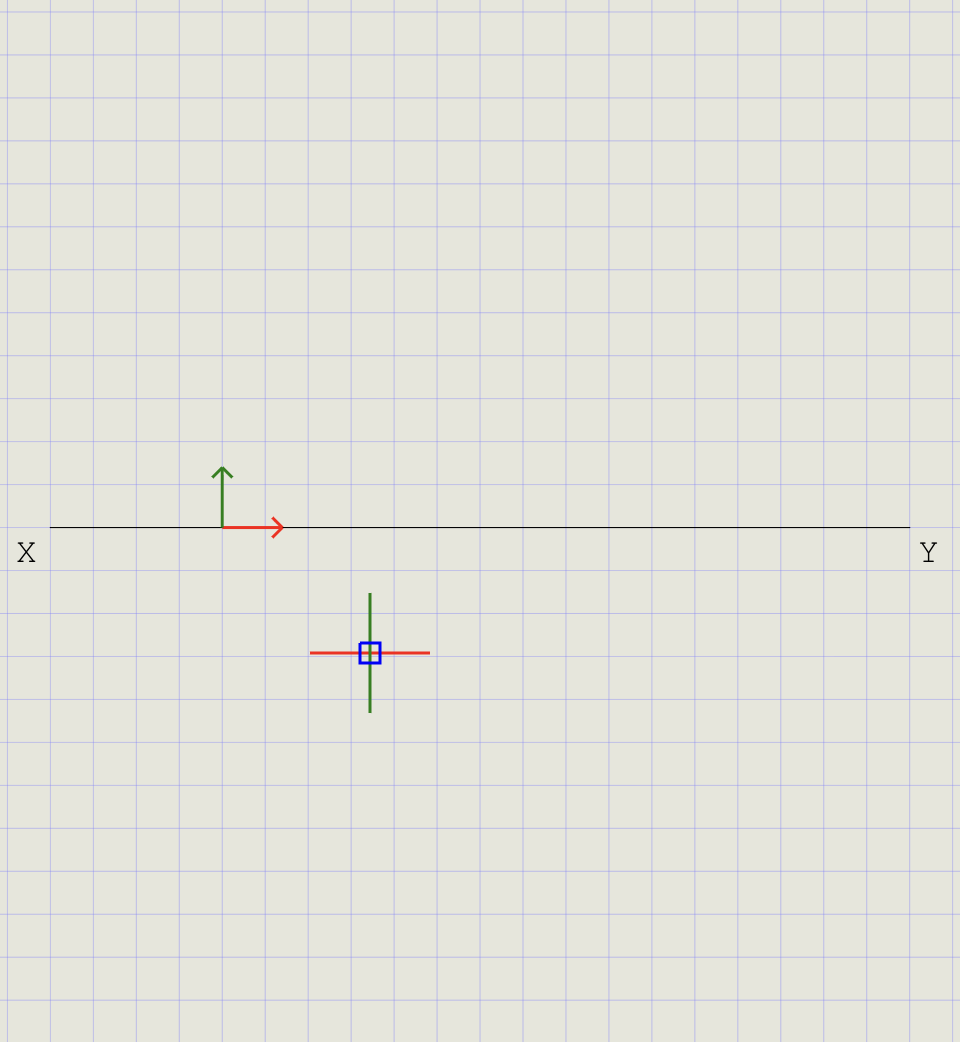Click the left end of the red crosshair line

click(312, 653)
